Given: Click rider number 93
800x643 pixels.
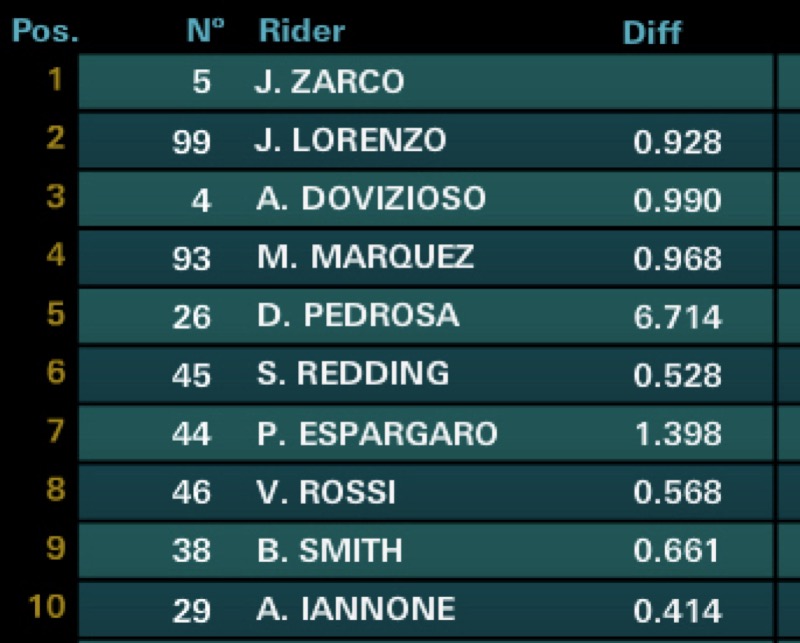Looking at the screenshot, I should 191,259.
